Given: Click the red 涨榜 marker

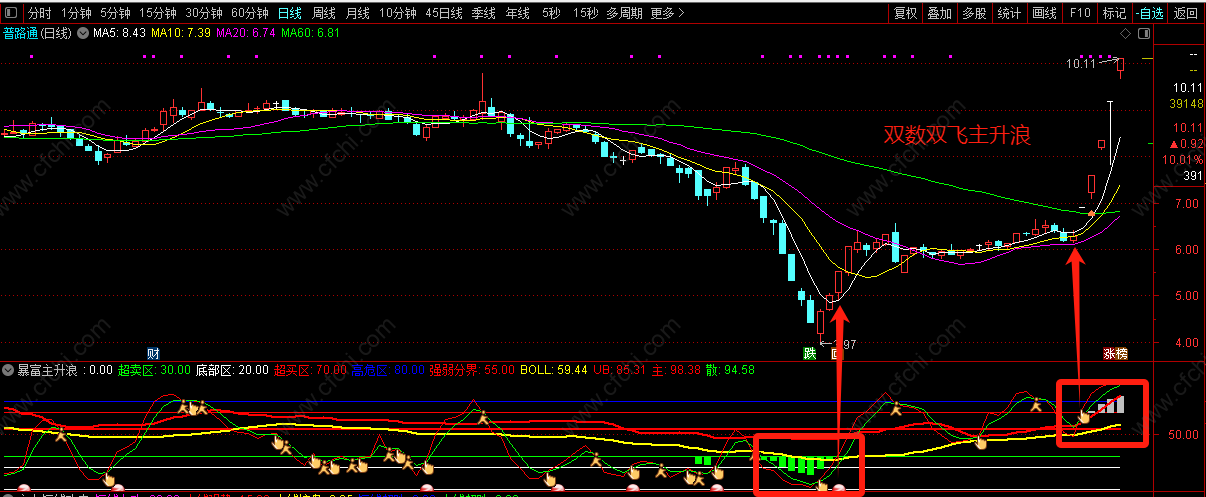Looking at the screenshot, I should (x=1115, y=354).
